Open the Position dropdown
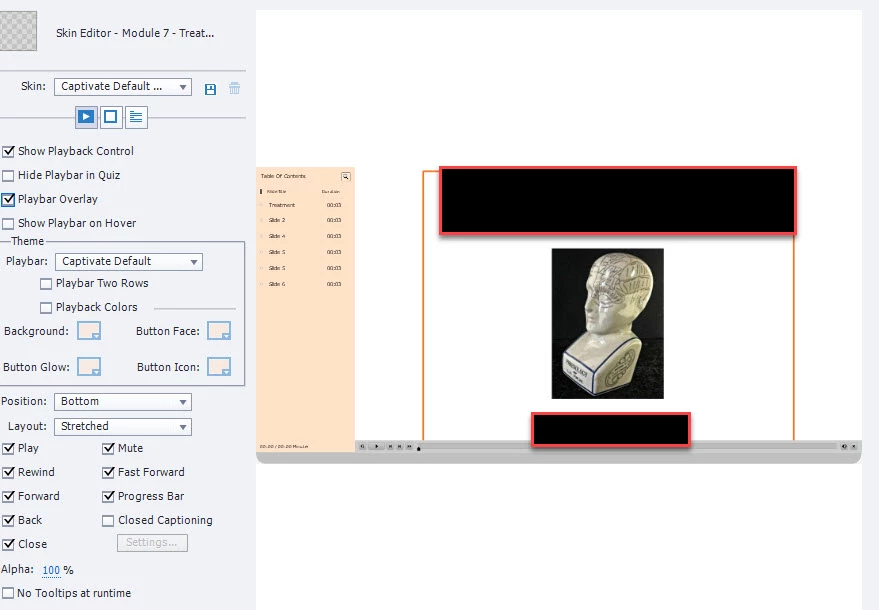The width and height of the screenshot is (879, 610). point(123,402)
